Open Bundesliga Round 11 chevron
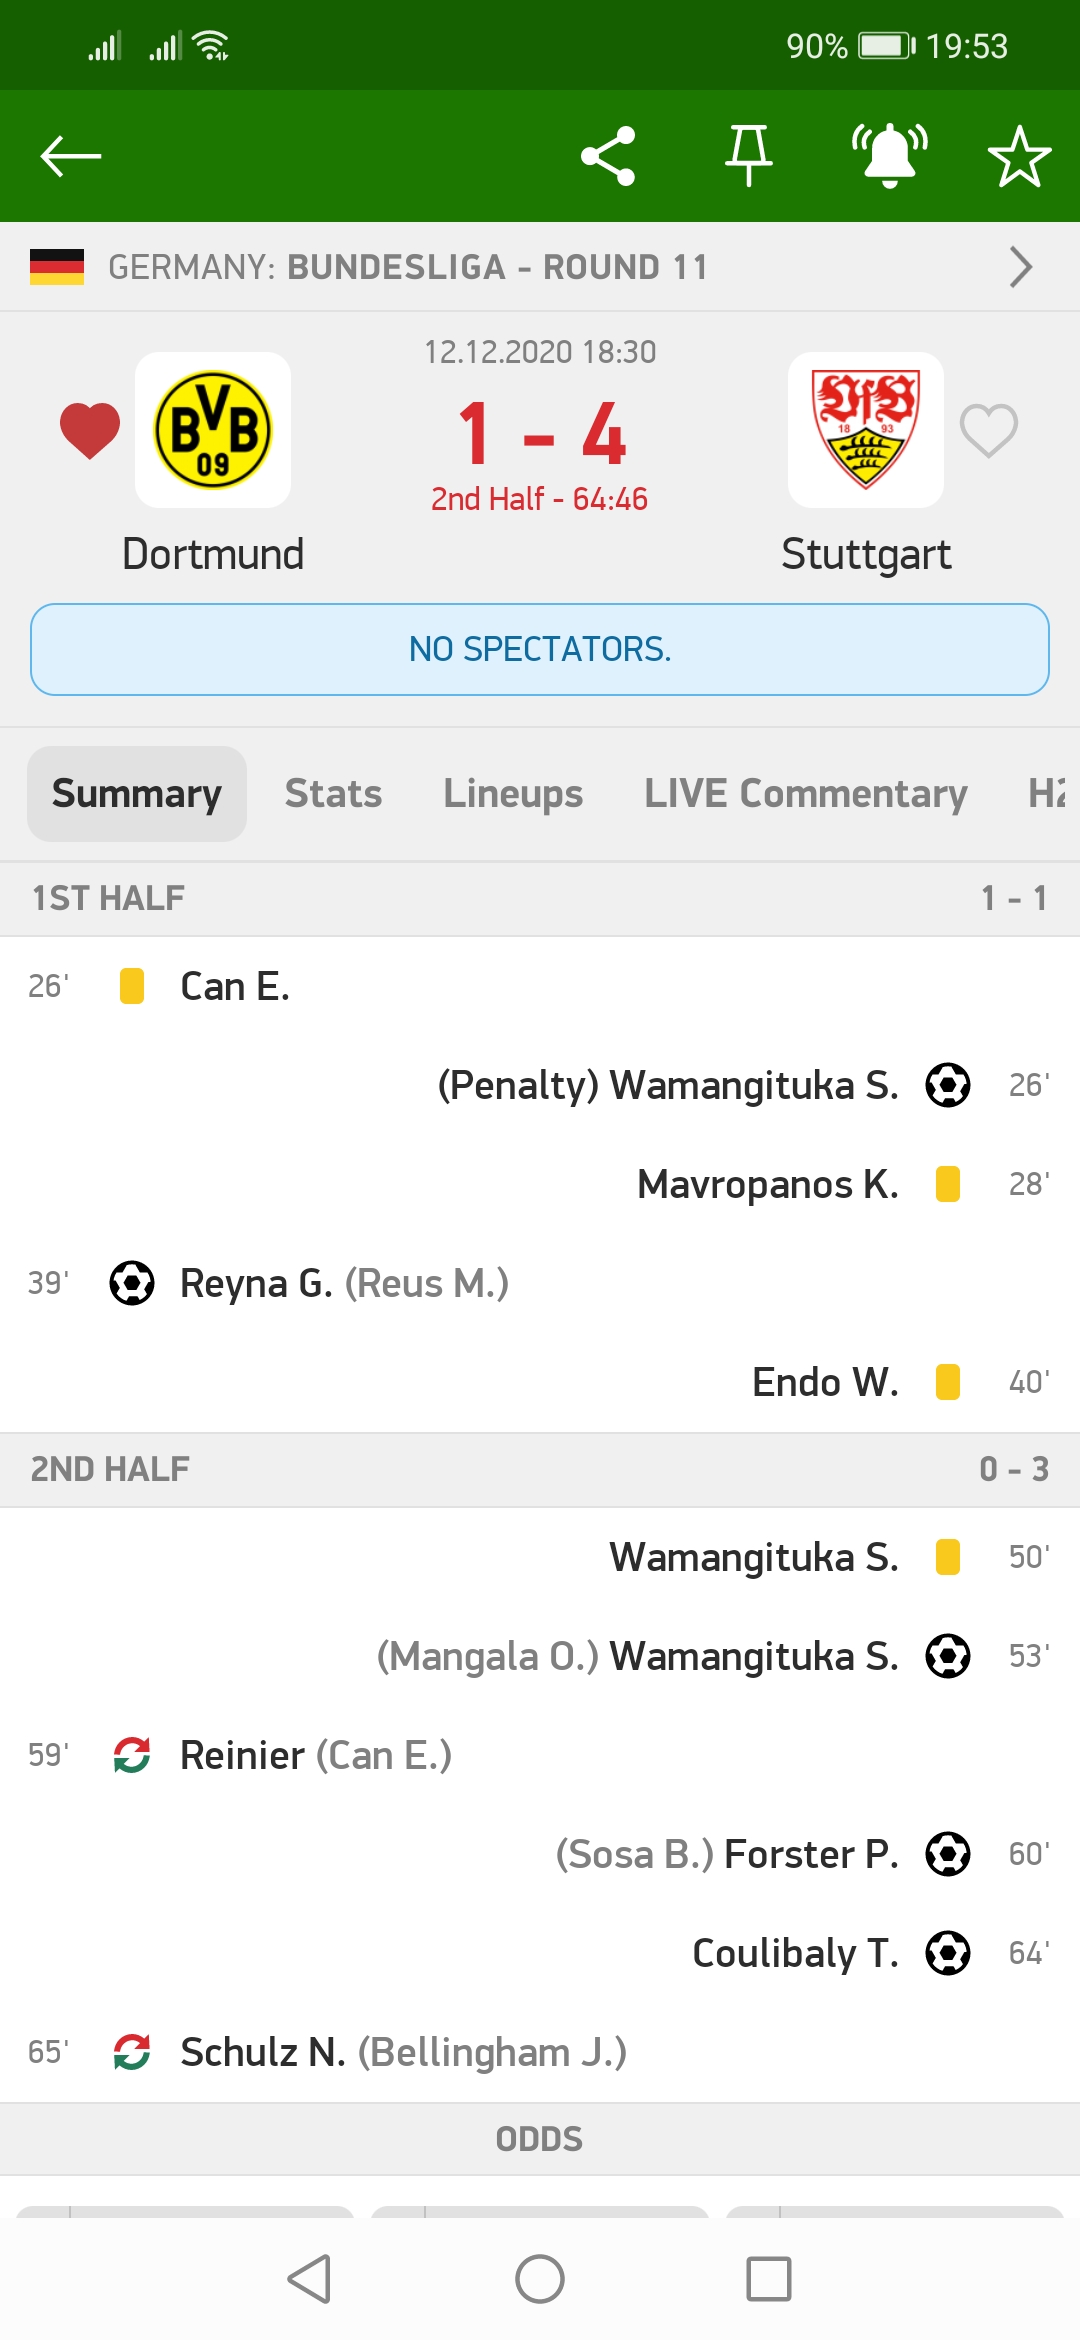Screen dimensions: 1080x2340 point(1020,267)
